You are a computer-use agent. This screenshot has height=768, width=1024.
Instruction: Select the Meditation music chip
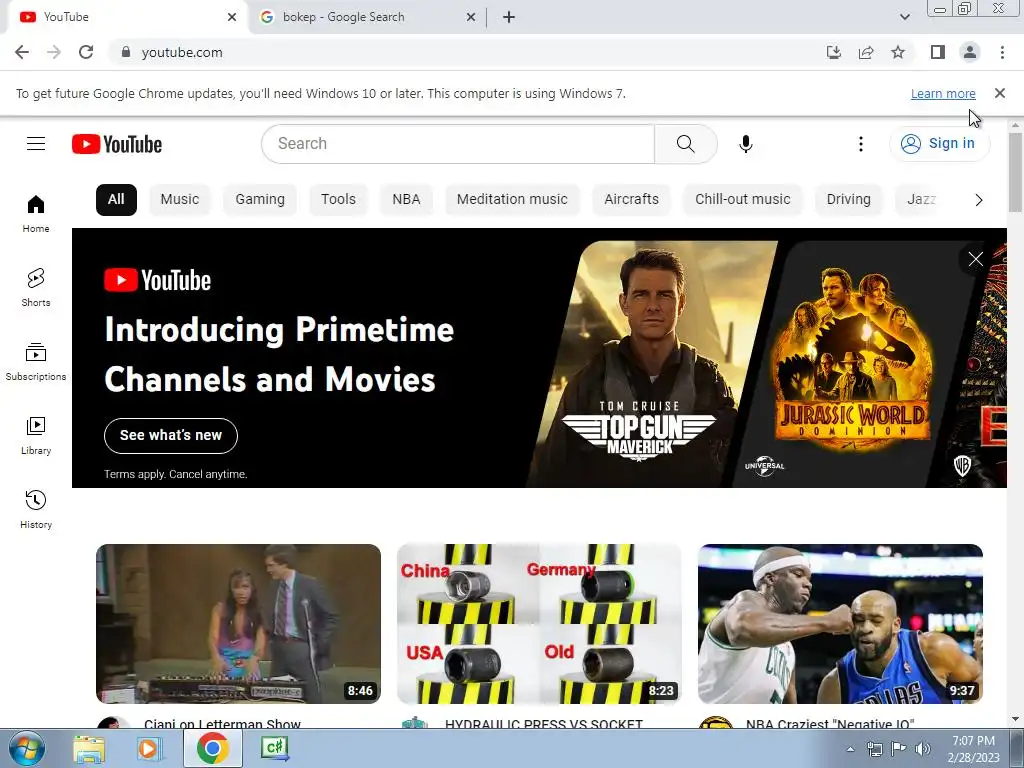(x=512, y=200)
